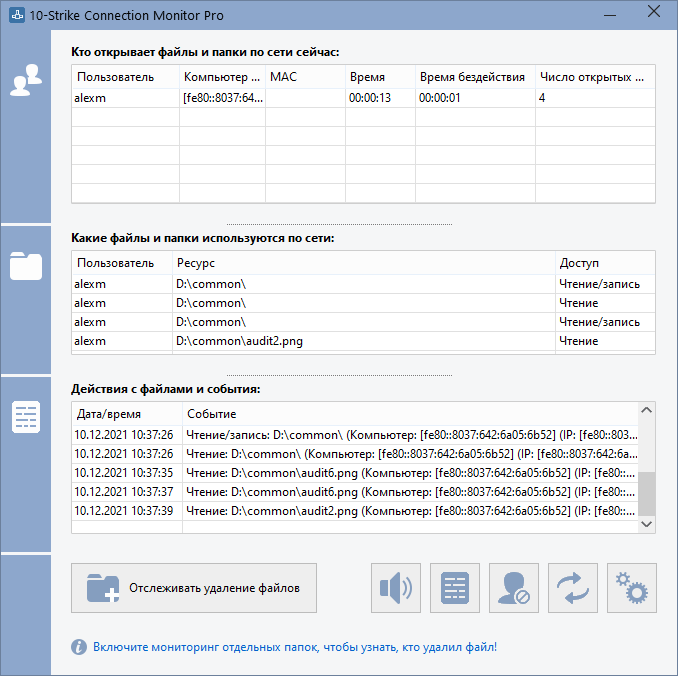Click the 'Действия с файлами и события' heading
Viewport: 678px width, 676px height.
tap(166, 389)
